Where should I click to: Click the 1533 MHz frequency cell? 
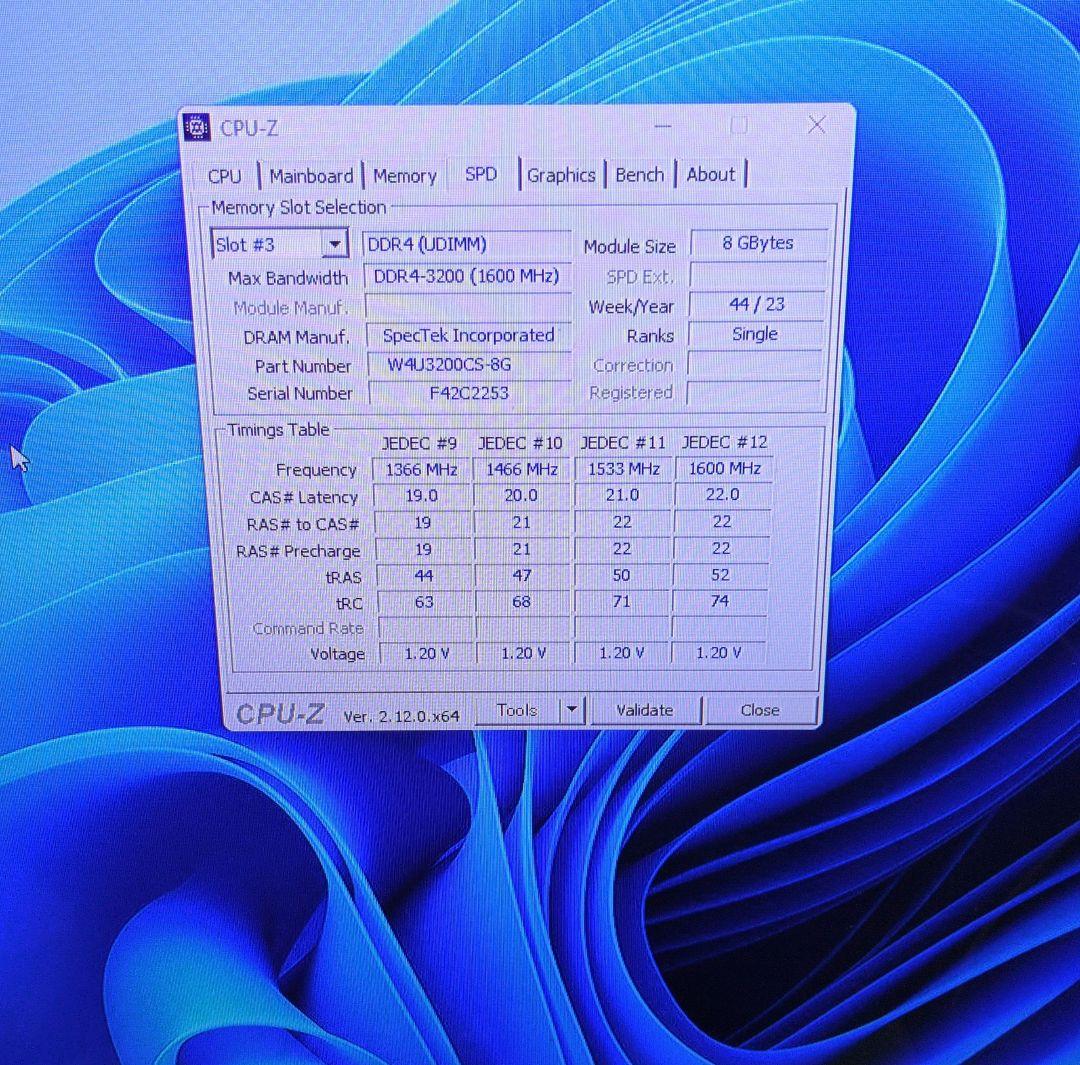pos(623,469)
